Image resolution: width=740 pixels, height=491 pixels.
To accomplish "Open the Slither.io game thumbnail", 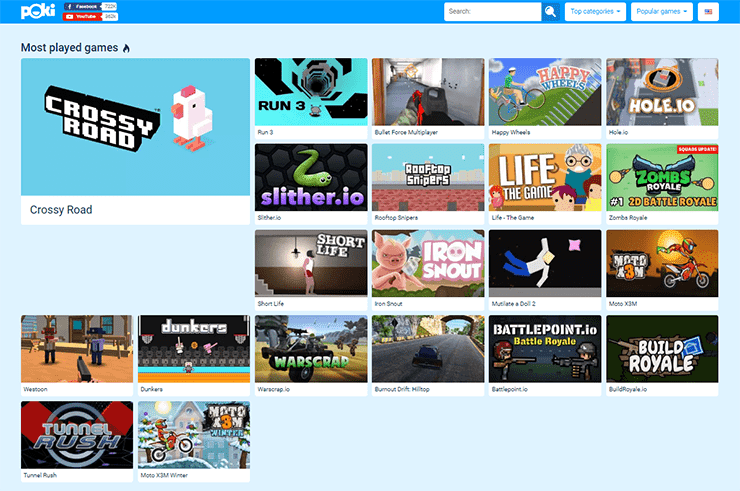I will pyautogui.click(x=311, y=178).
